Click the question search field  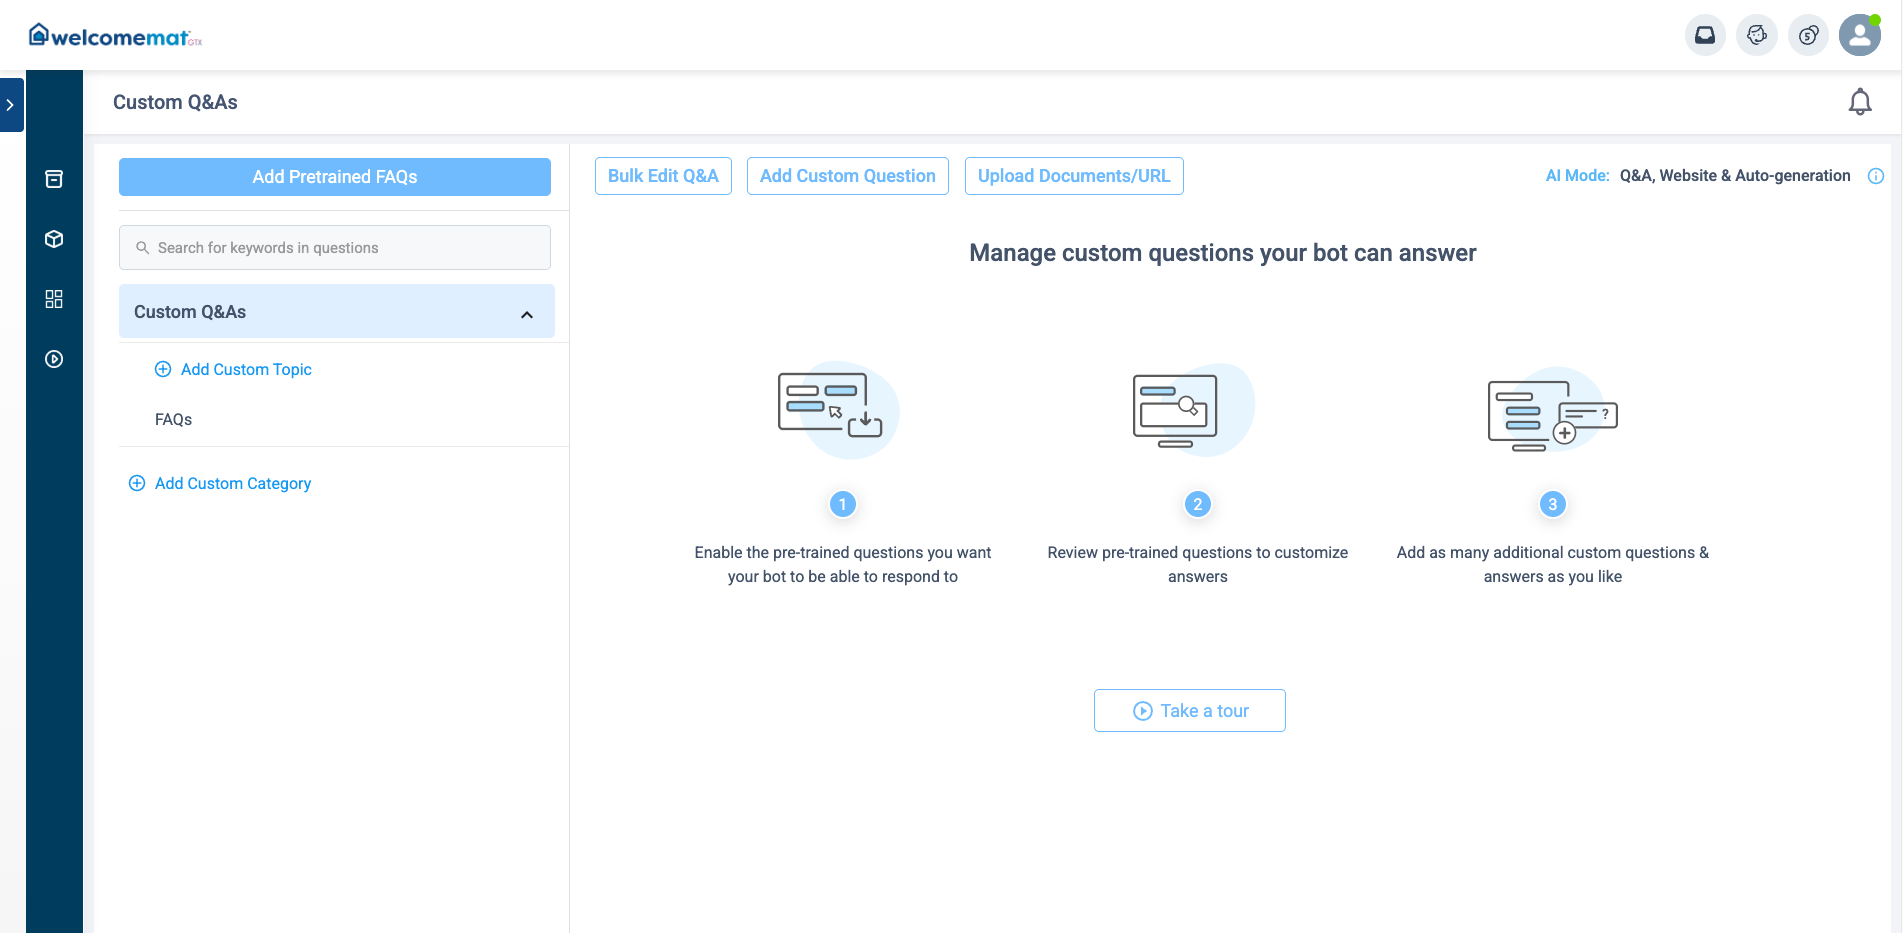(x=334, y=247)
